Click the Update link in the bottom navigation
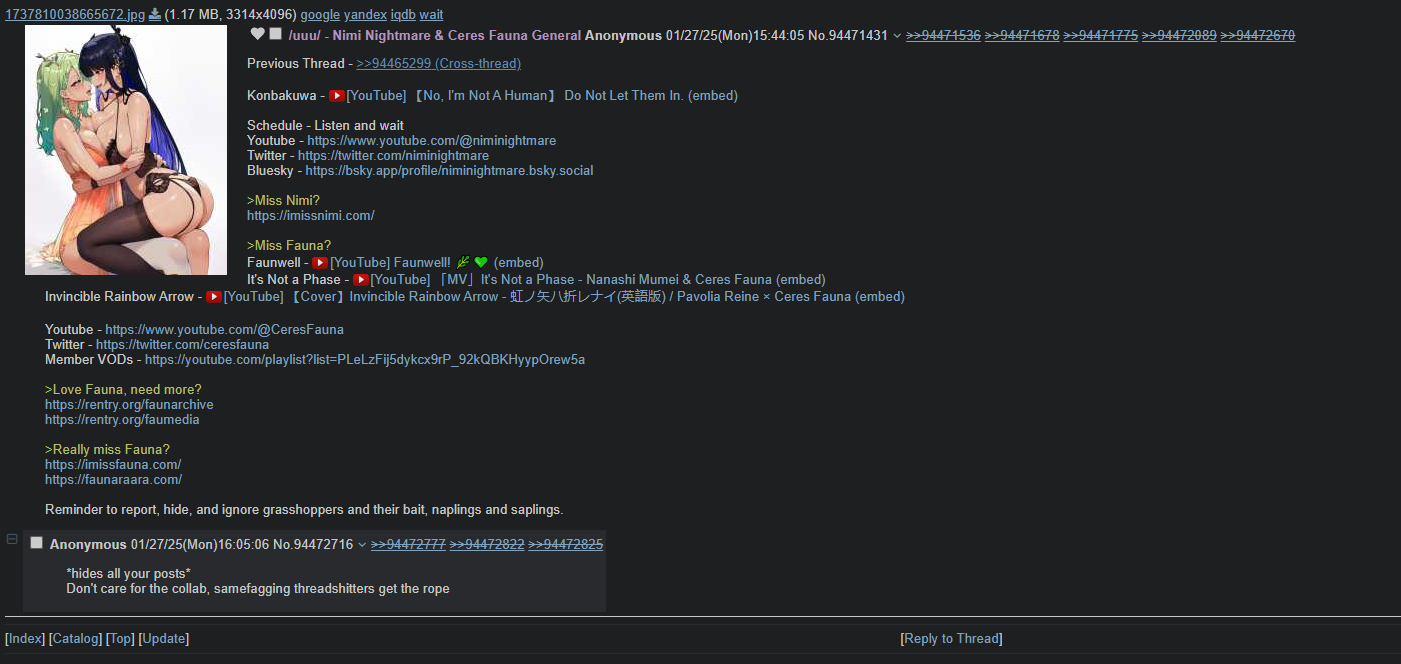 (x=164, y=639)
